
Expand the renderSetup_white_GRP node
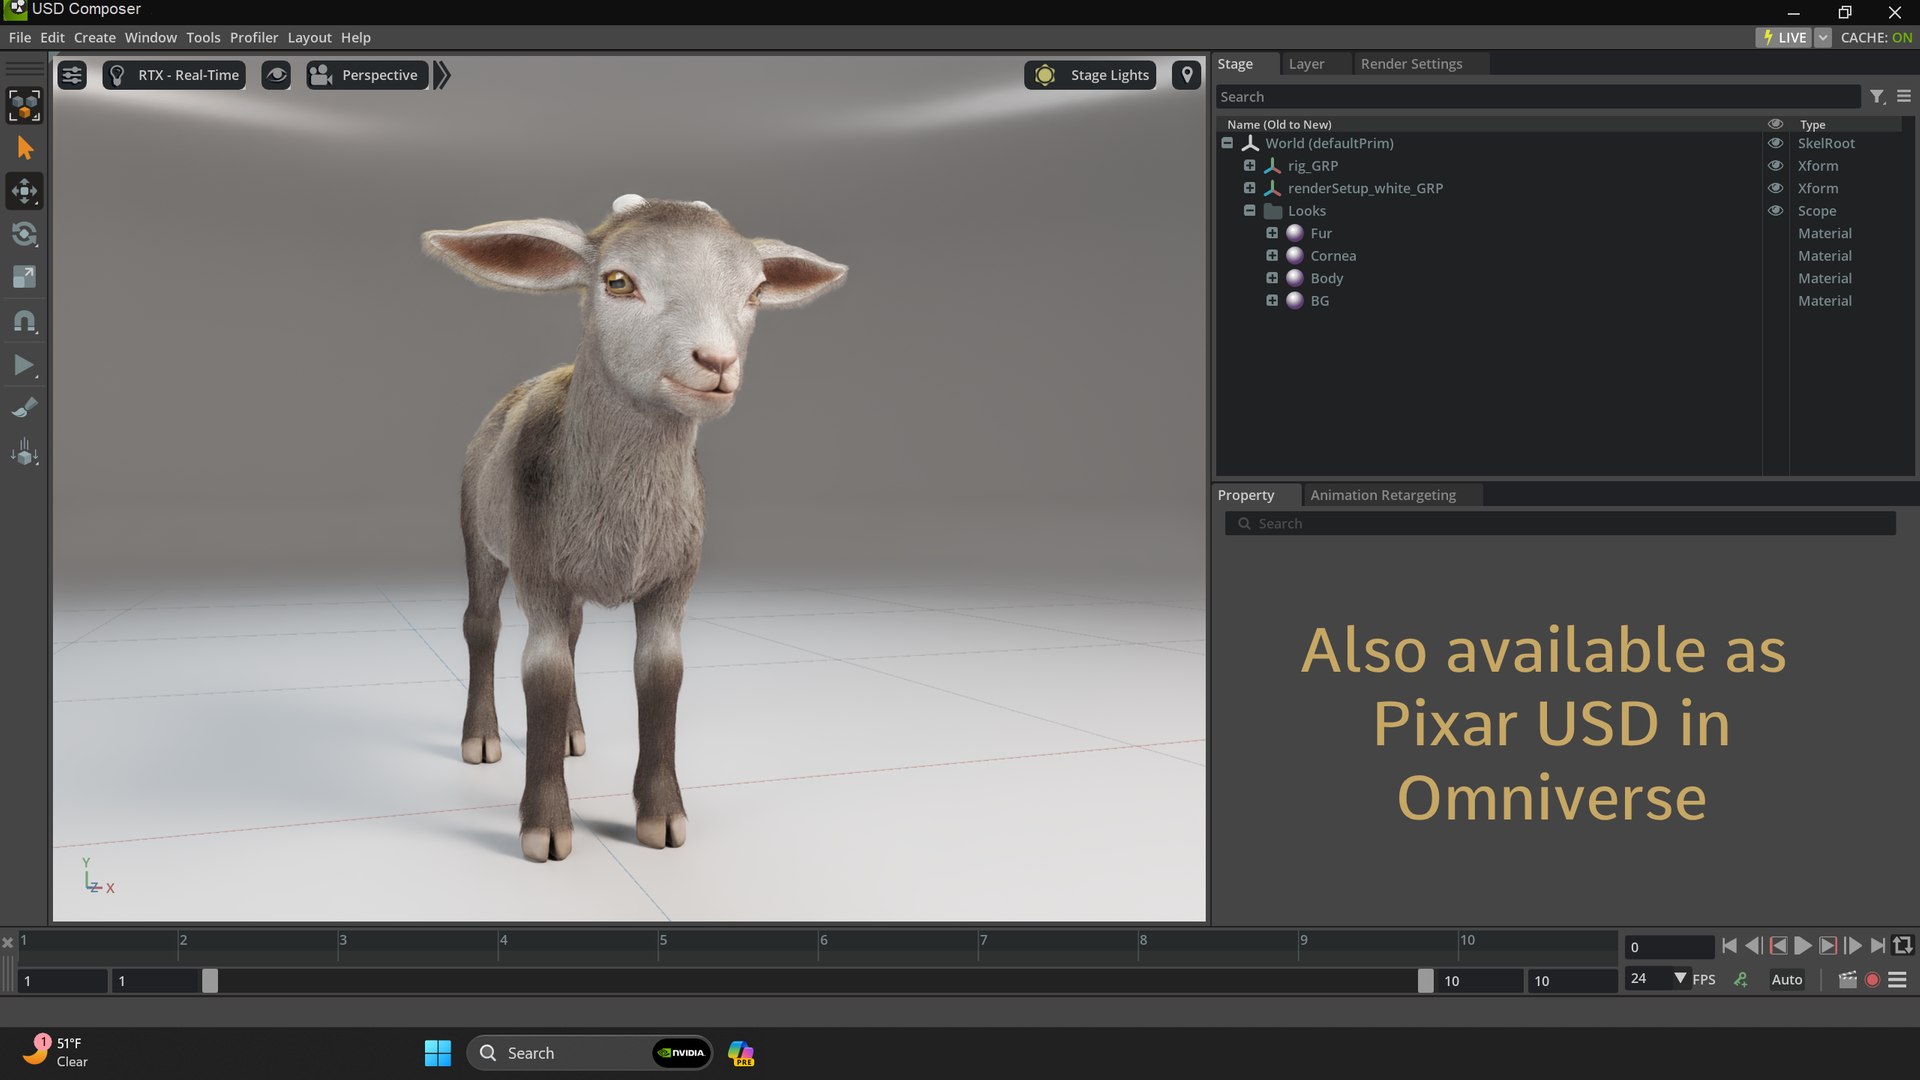click(1249, 188)
